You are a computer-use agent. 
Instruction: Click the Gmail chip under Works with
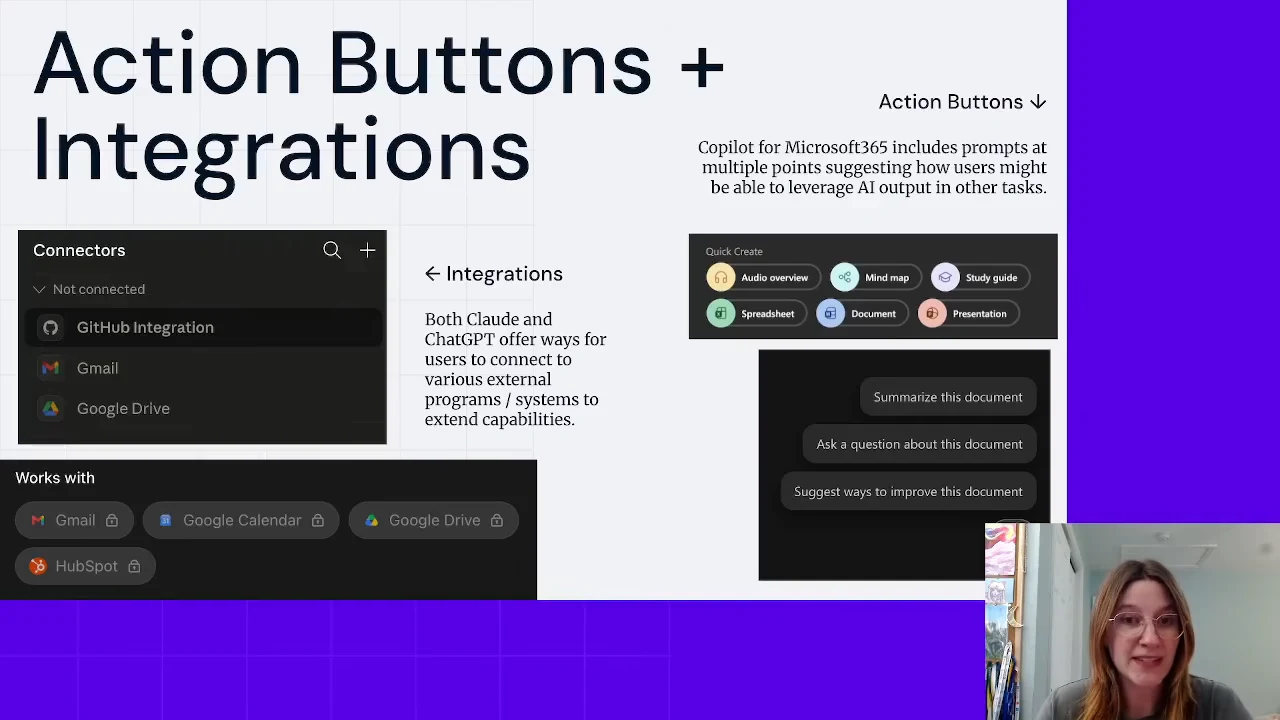click(74, 520)
